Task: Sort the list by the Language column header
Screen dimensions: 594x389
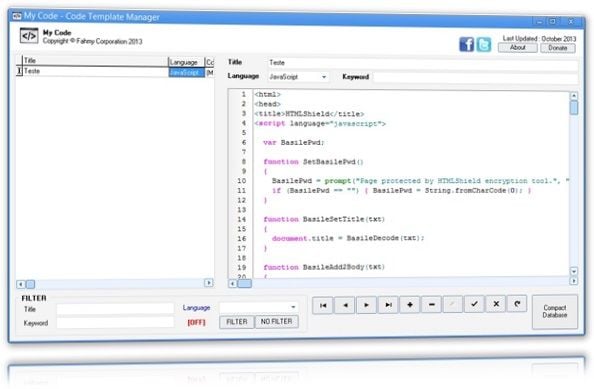Action: coord(186,62)
